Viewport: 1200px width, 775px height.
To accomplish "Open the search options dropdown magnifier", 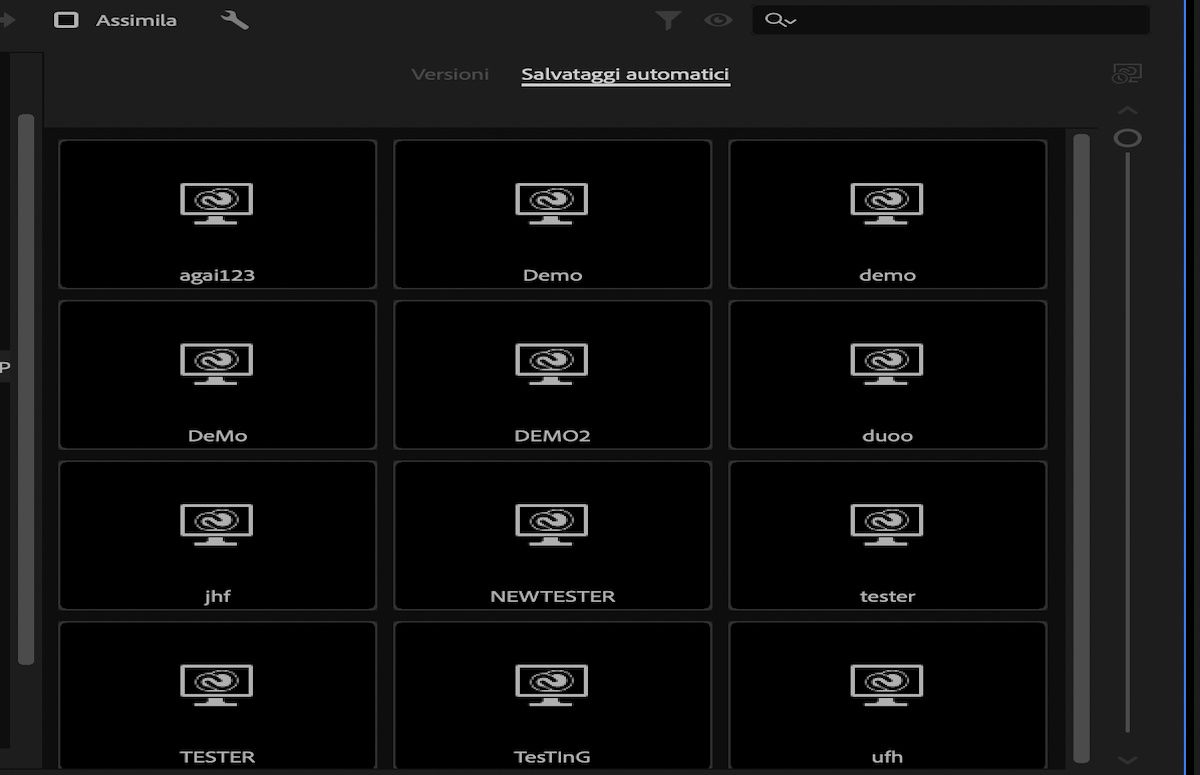I will (x=780, y=20).
